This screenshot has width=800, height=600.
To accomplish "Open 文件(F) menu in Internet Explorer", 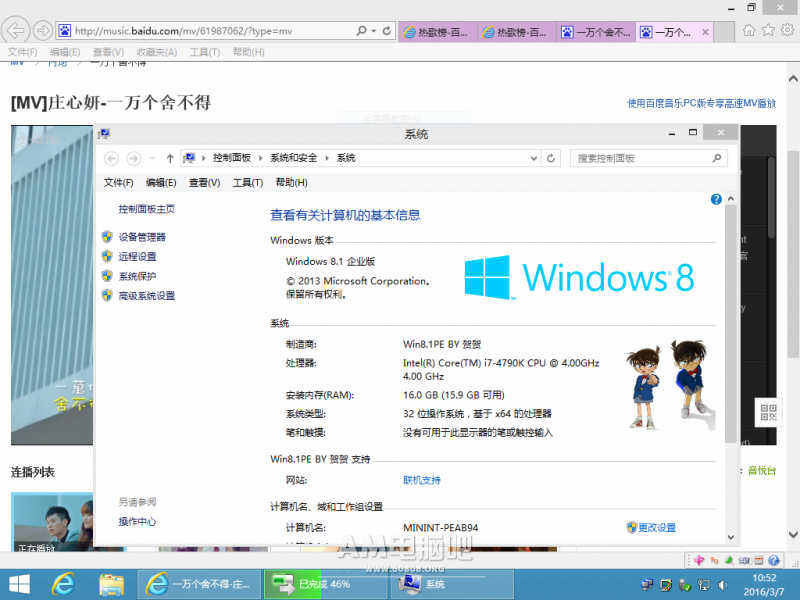I will point(22,52).
